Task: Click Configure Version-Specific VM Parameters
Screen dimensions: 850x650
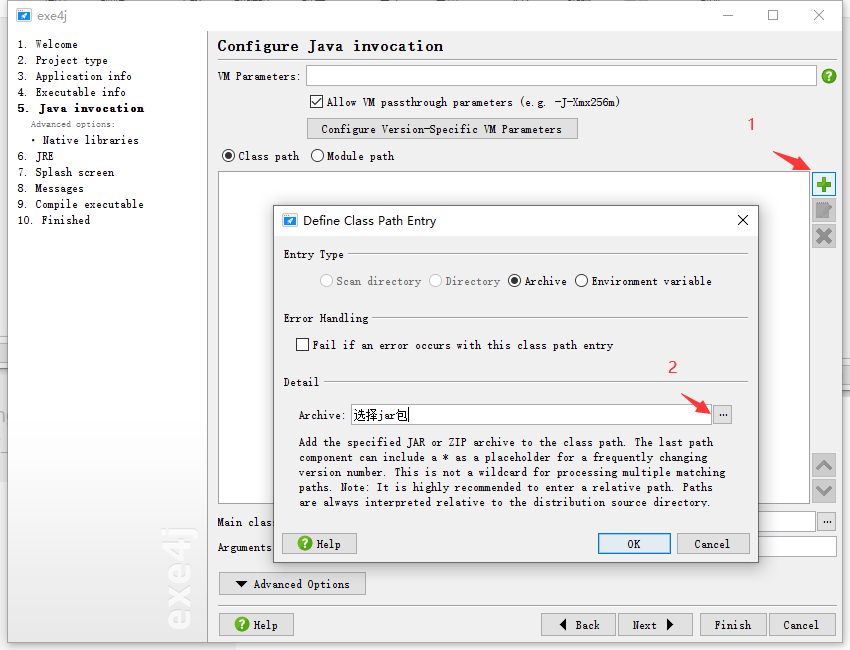Action: point(442,129)
